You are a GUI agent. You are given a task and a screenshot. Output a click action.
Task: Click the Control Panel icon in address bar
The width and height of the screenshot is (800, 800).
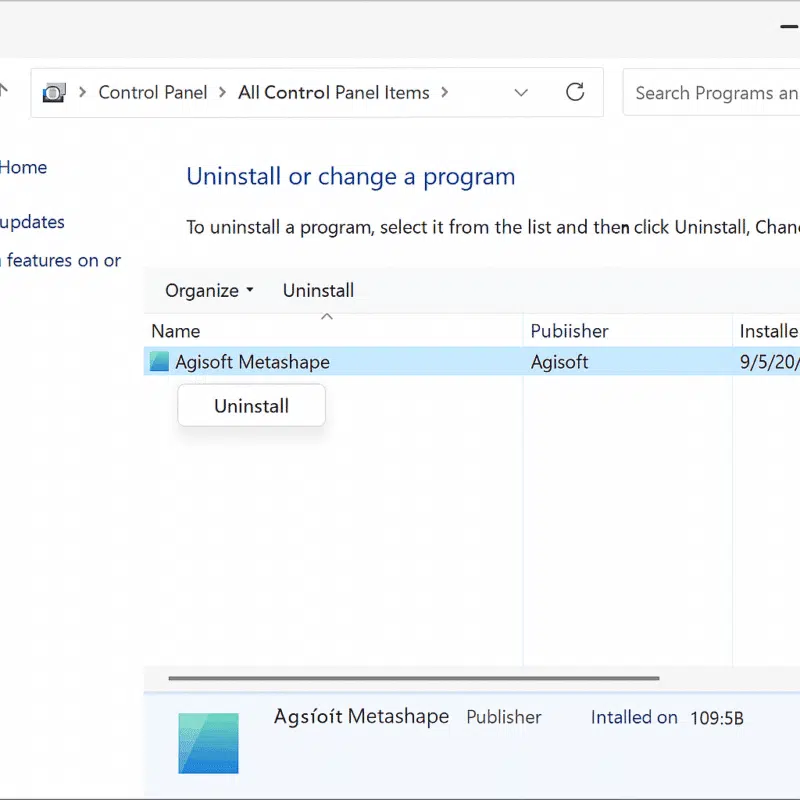click(53, 93)
